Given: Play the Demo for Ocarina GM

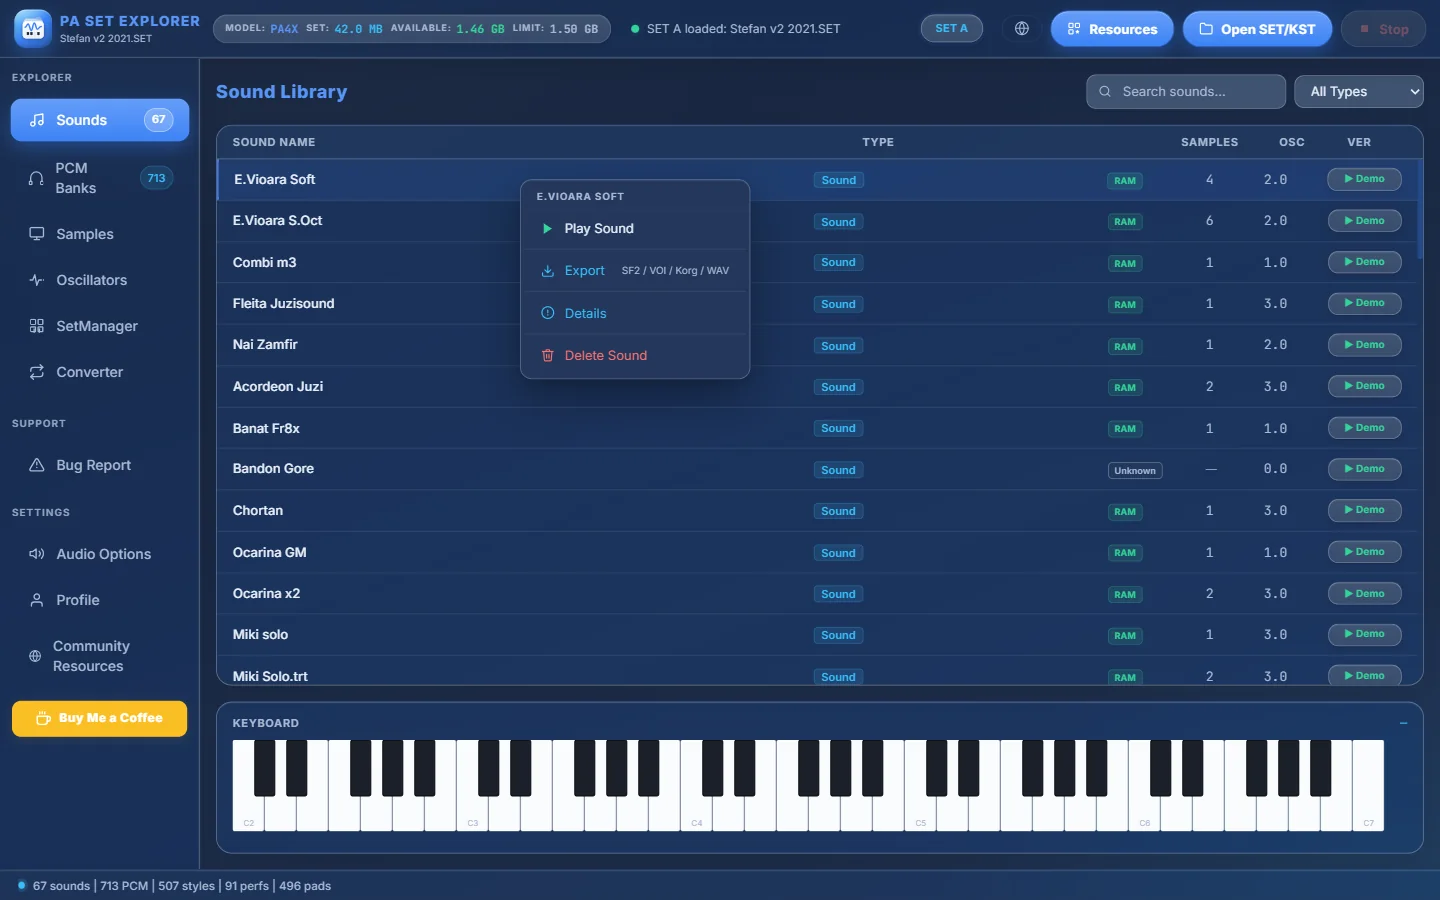Looking at the screenshot, I should pos(1364,552).
